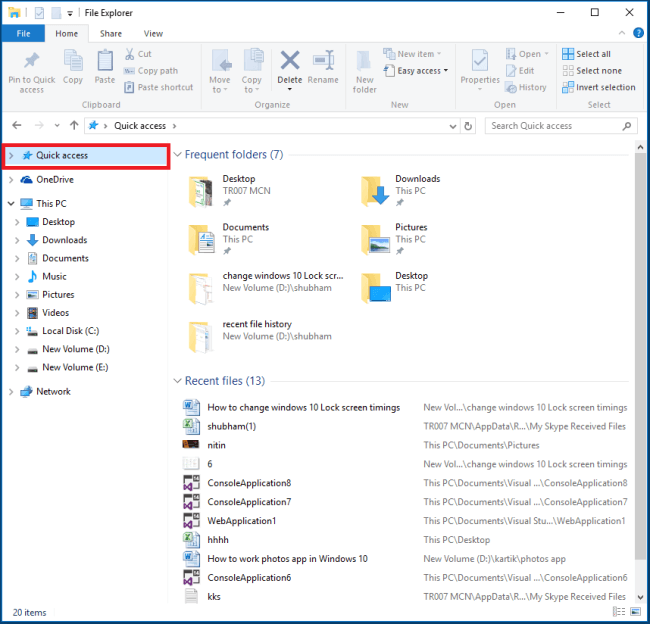Switch to Large icons view in status bar
The height and width of the screenshot is (624, 650).
(x=635, y=612)
